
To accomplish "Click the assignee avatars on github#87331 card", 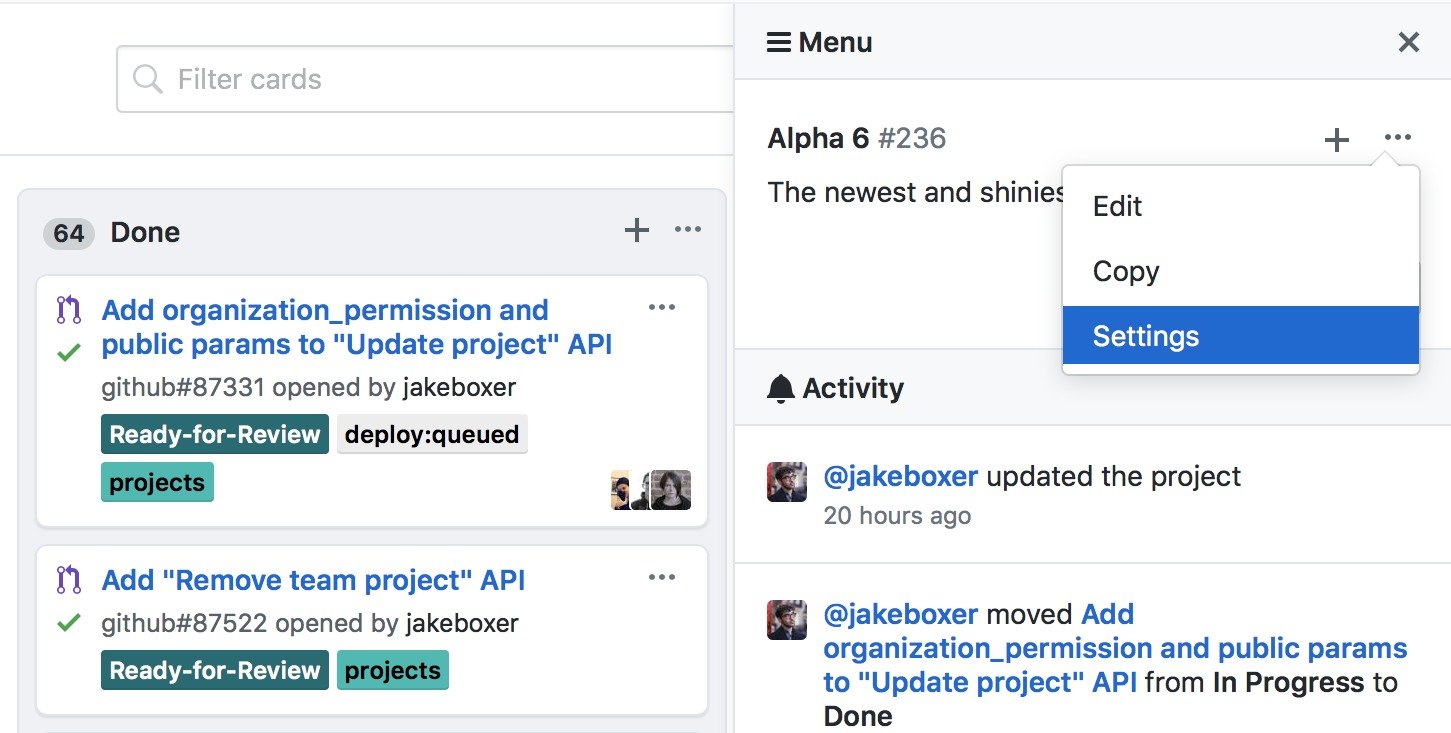I will (651, 490).
